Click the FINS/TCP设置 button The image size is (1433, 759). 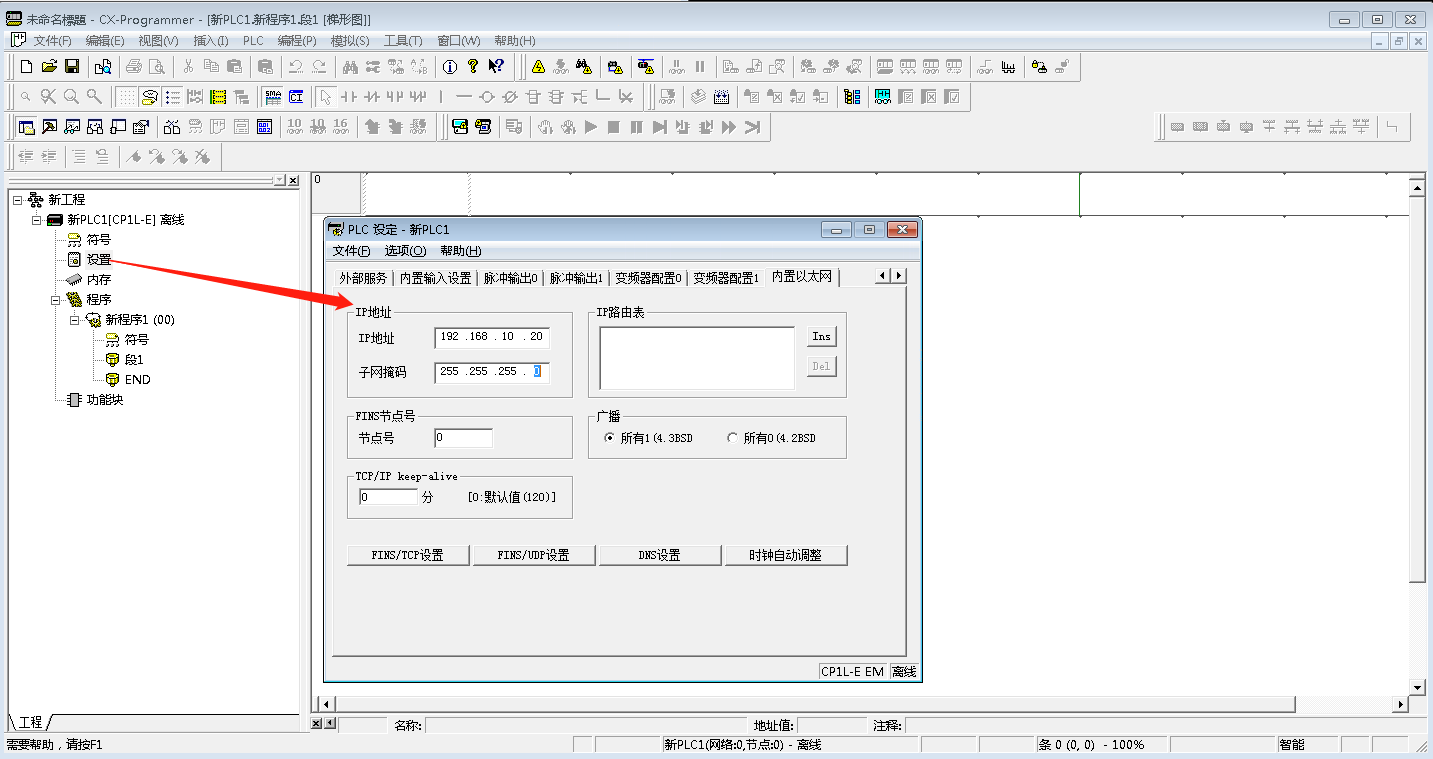pyautogui.click(x=408, y=555)
